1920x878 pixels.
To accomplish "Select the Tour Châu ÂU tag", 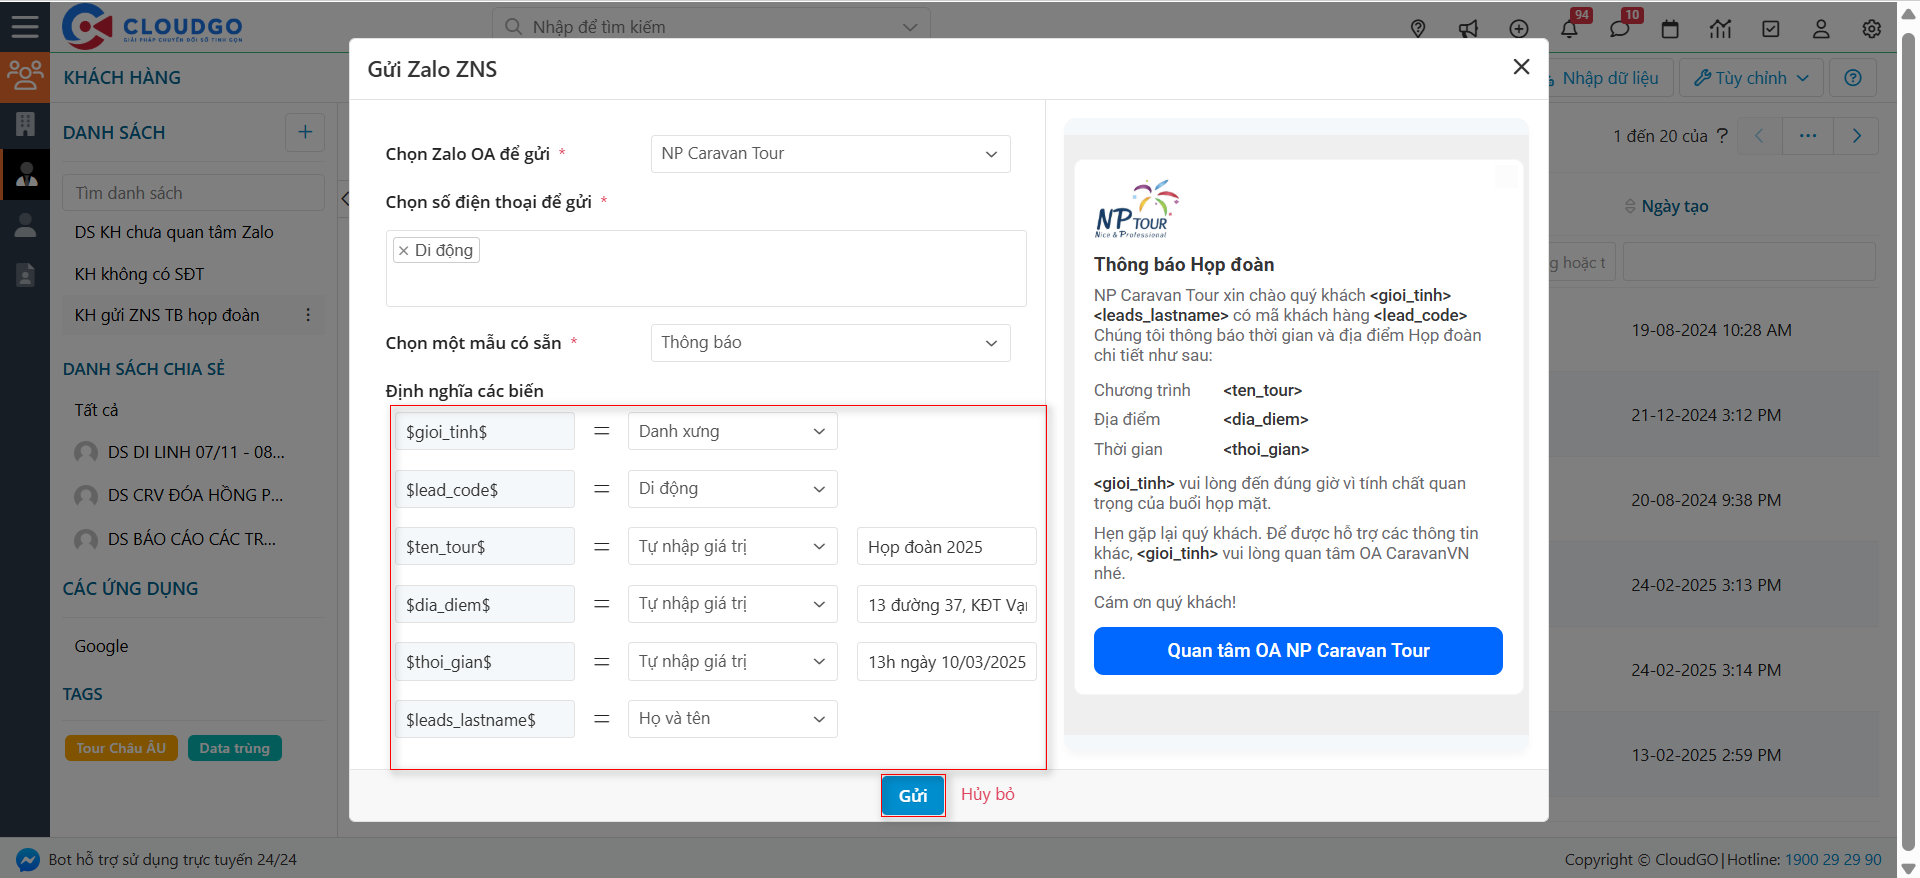I will coord(121,748).
